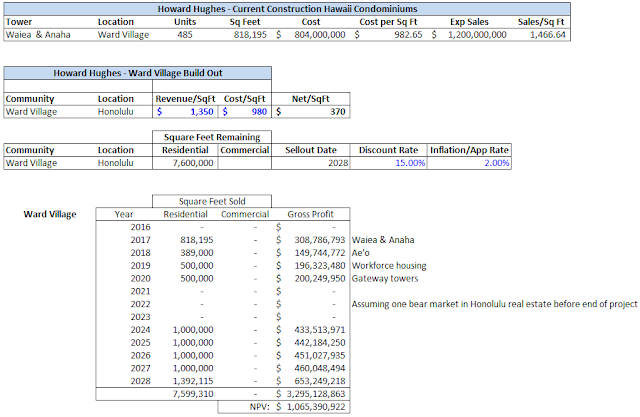Click the 2028 gross profit 653,249,218
This screenshot has height=417, width=640.
320,381
